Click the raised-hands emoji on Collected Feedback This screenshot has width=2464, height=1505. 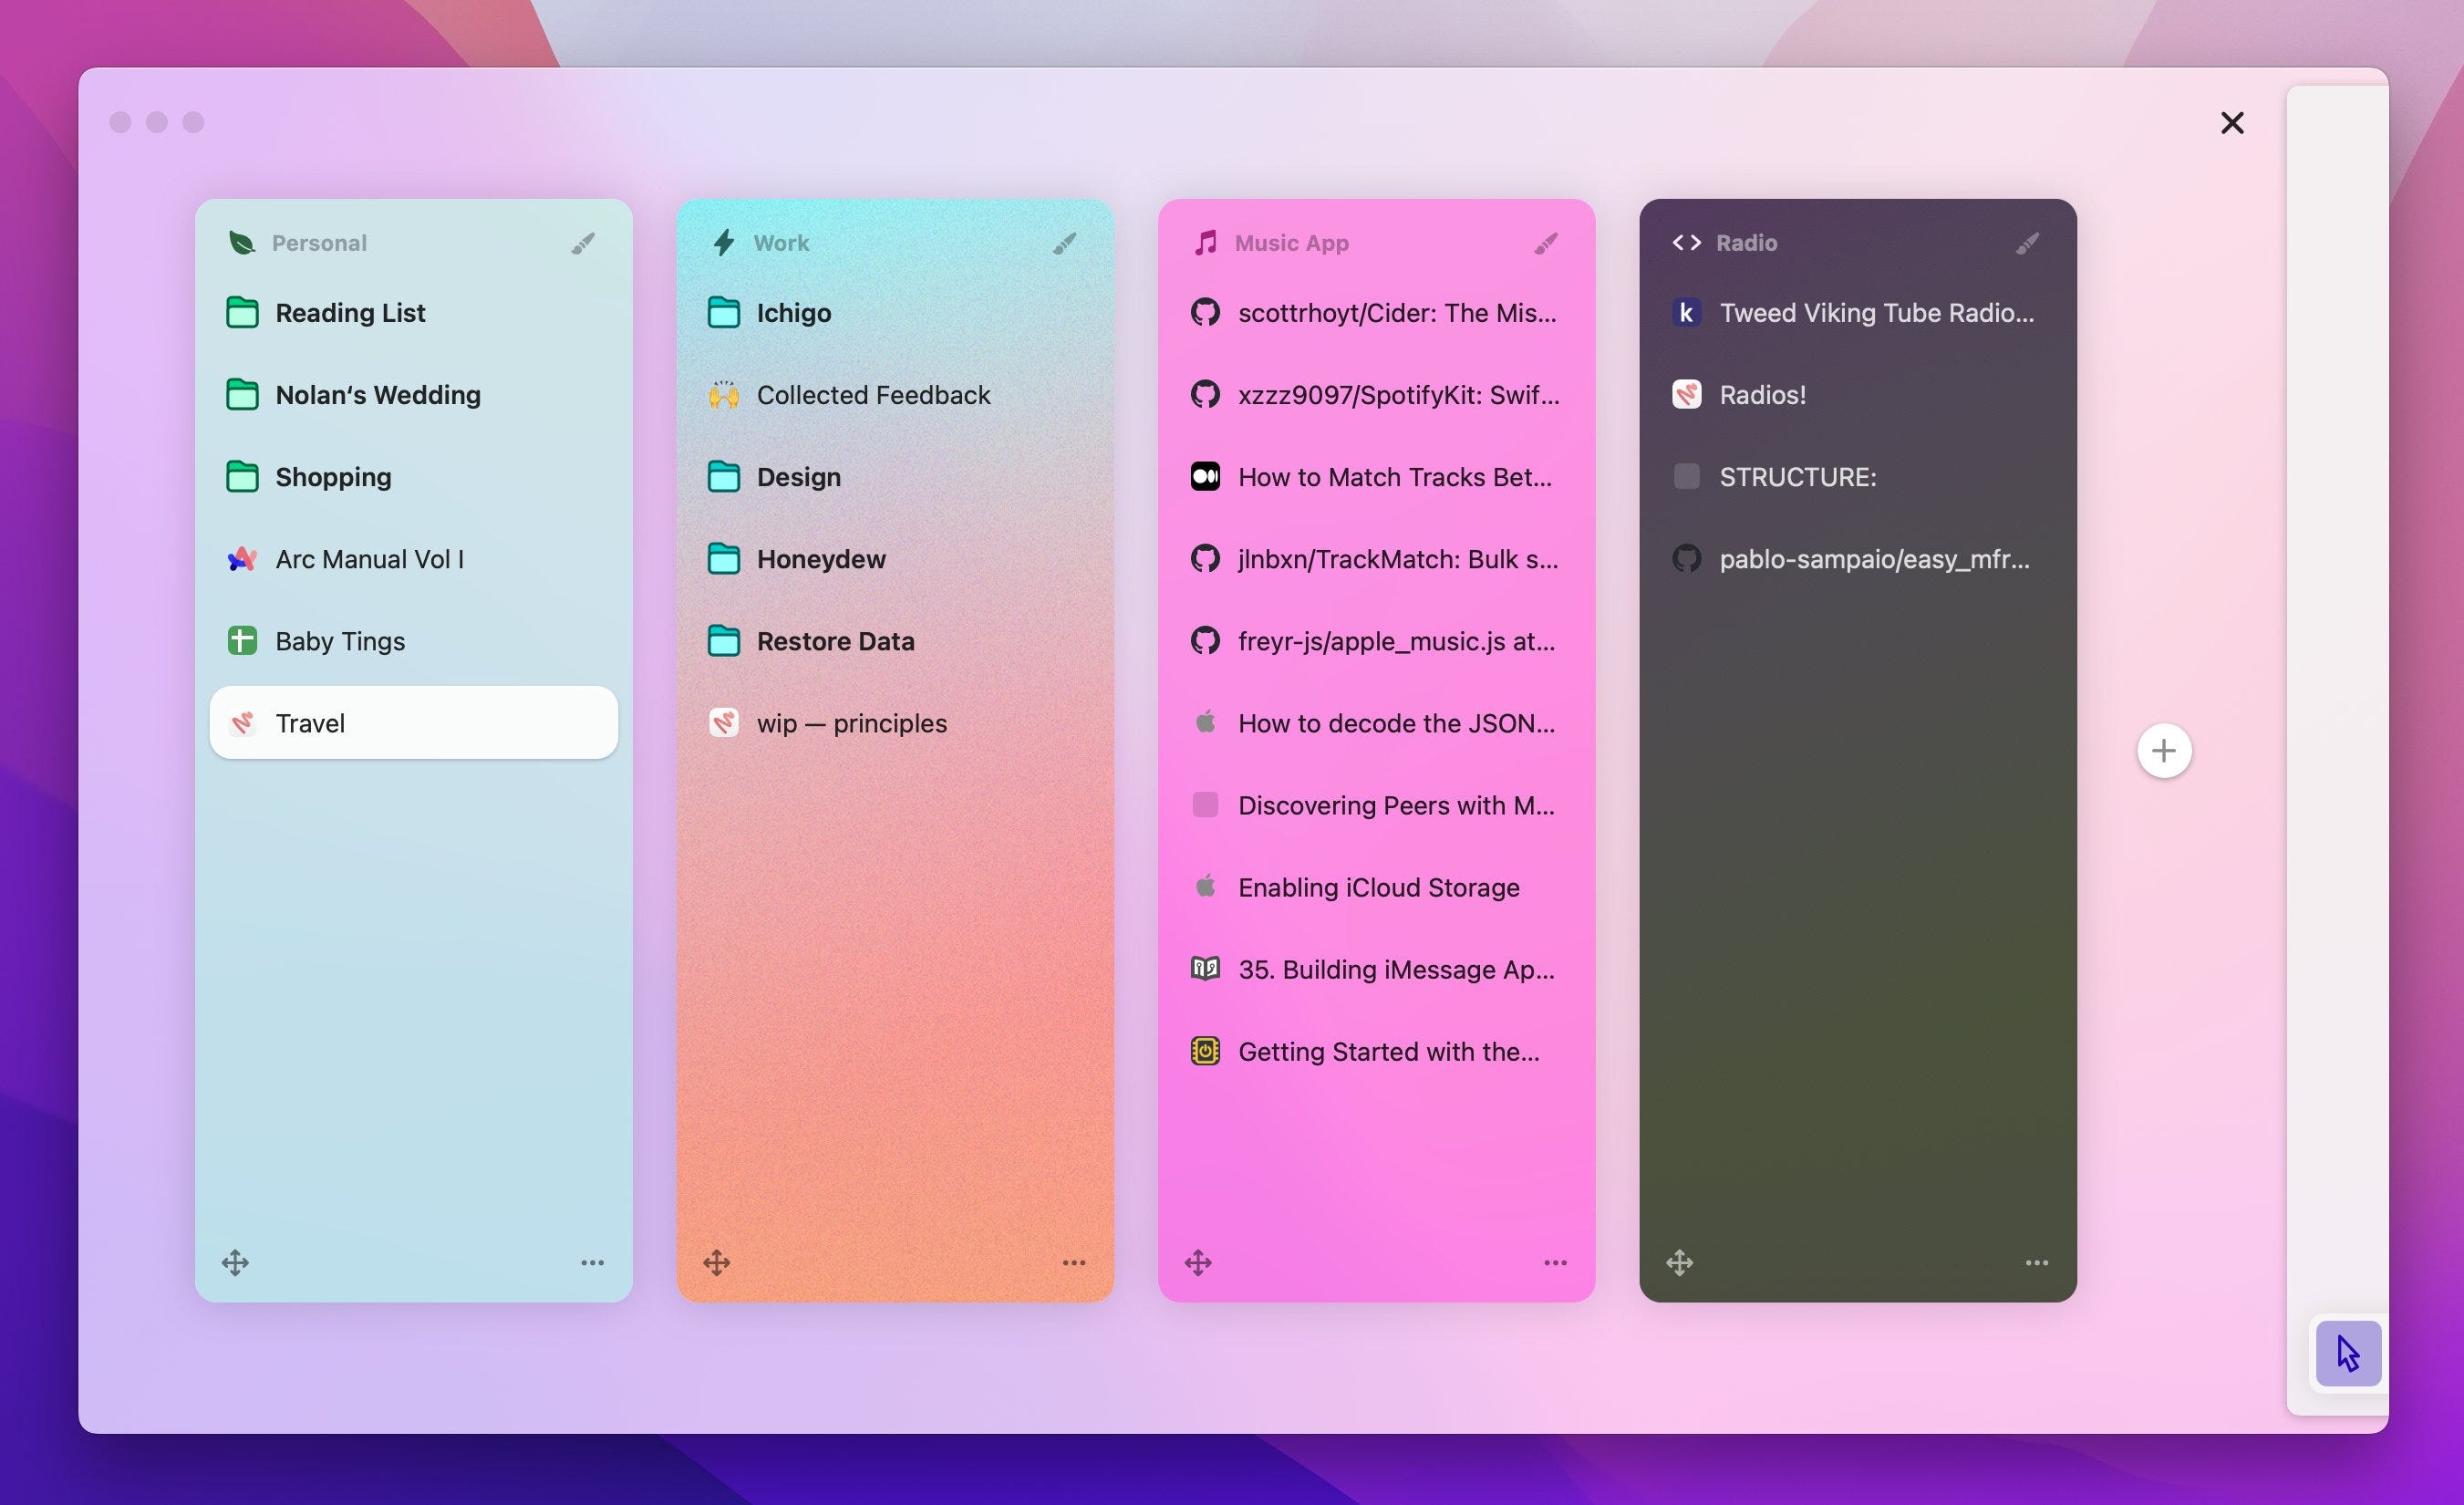pos(724,395)
